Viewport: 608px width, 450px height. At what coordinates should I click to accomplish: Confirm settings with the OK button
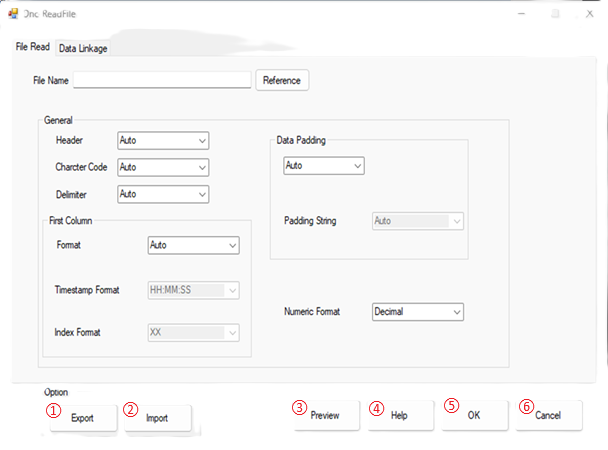click(474, 415)
